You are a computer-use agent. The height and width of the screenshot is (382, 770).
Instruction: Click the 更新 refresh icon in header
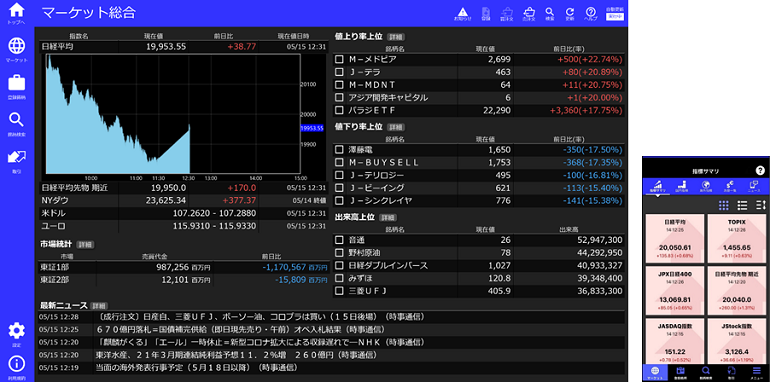pos(570,13)
